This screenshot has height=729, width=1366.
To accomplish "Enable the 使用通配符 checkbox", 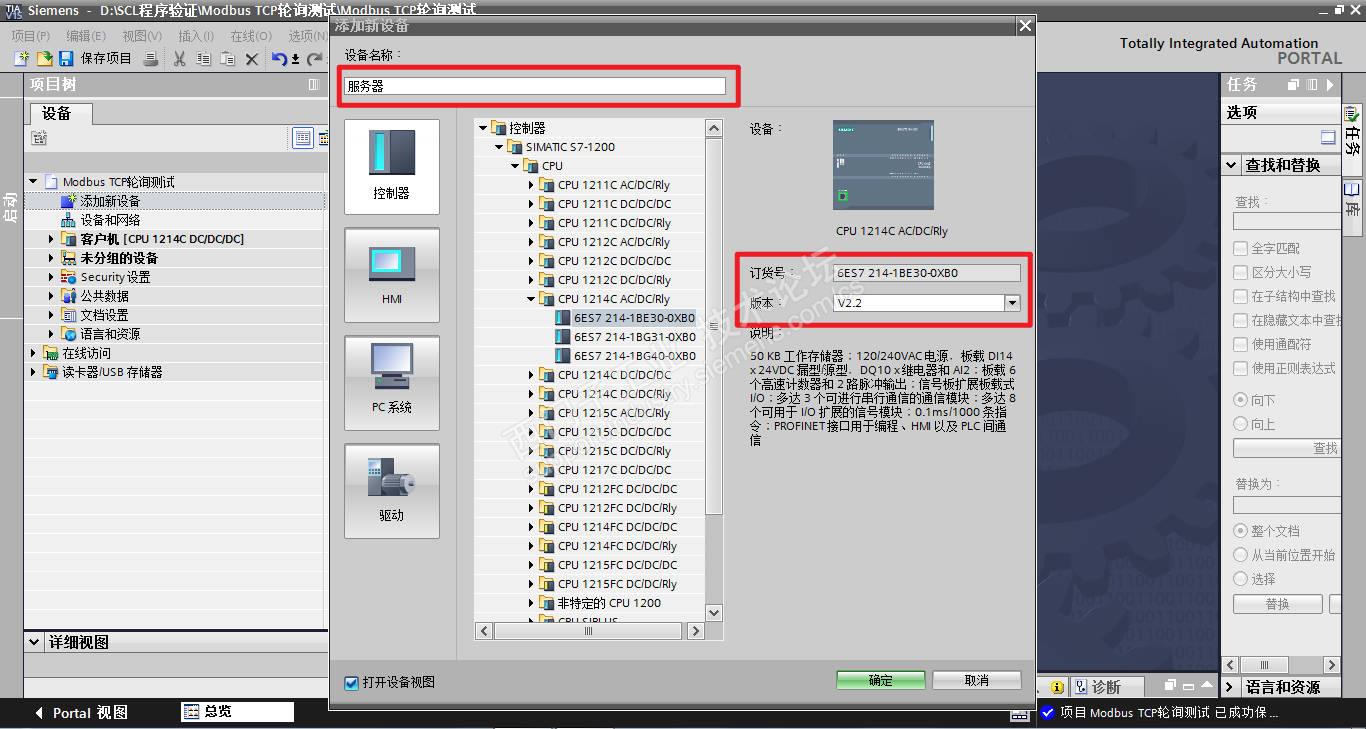I will [x=1241, y=344].
